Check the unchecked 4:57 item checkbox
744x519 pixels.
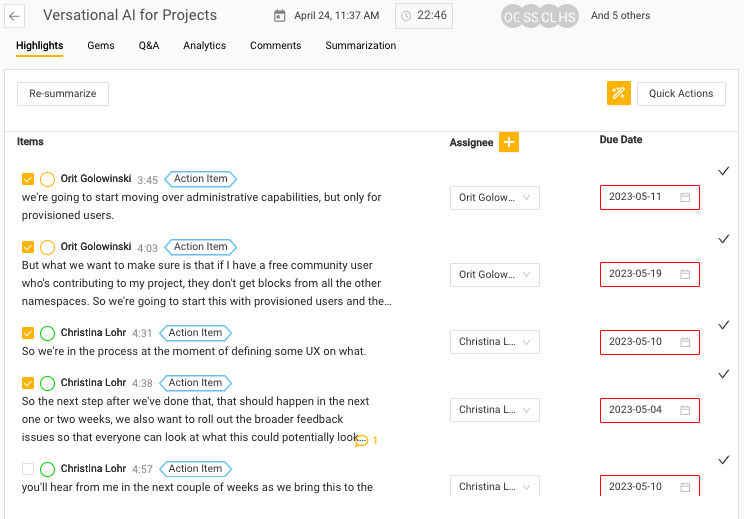(x=28, y=469)
